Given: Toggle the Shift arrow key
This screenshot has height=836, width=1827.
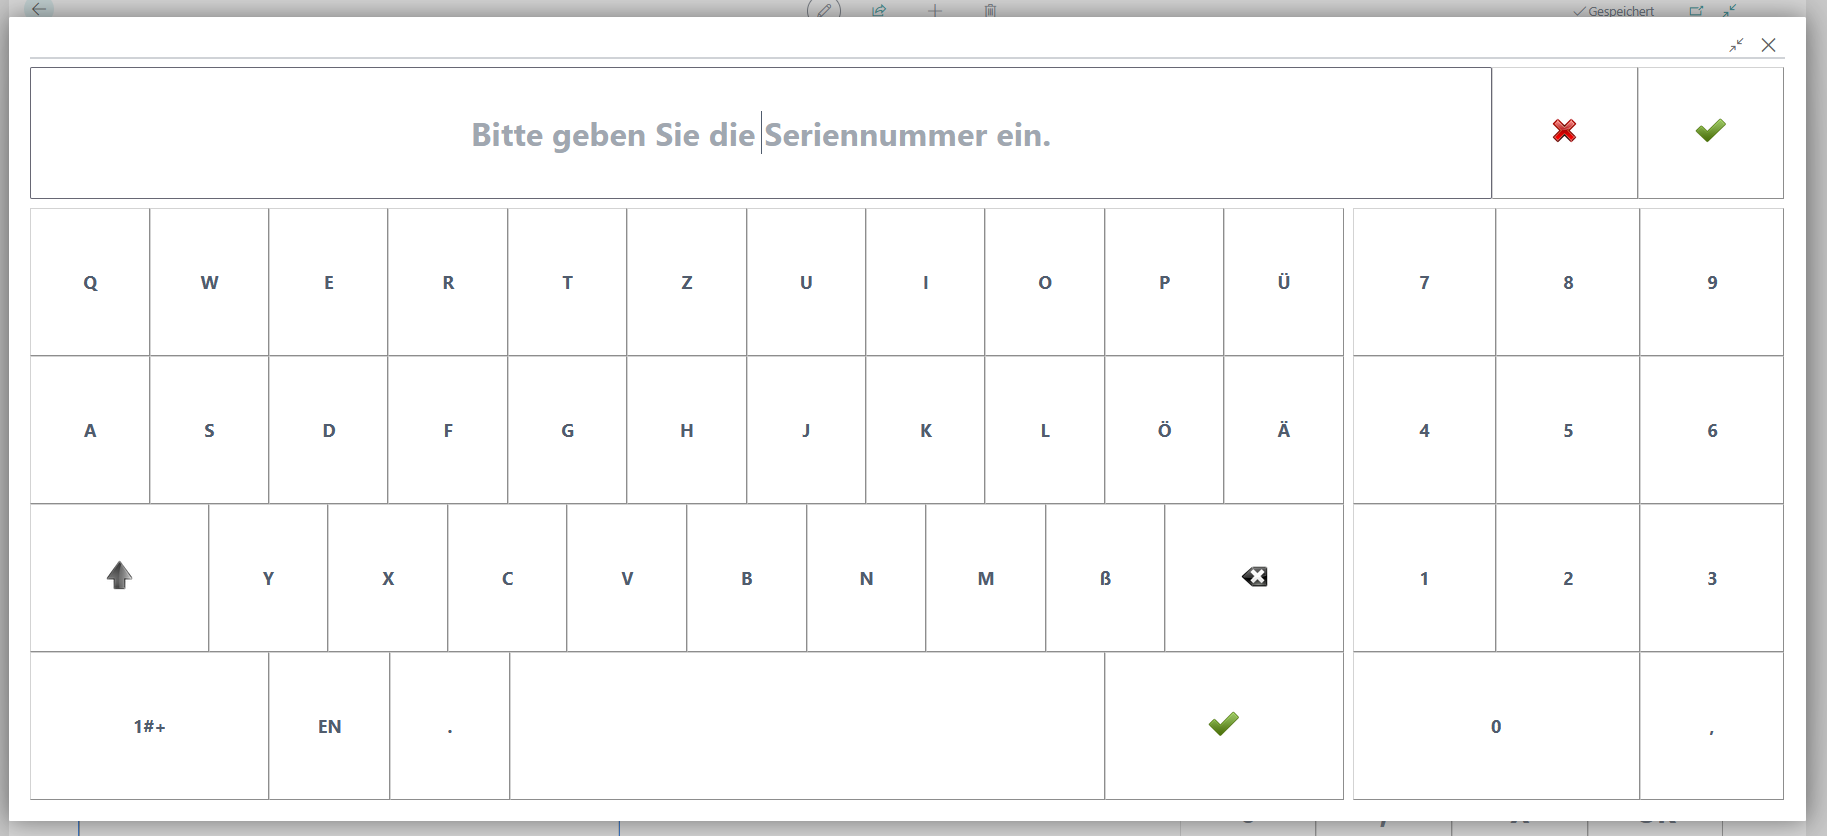Looking at the screenshot, I should [119, 577].
